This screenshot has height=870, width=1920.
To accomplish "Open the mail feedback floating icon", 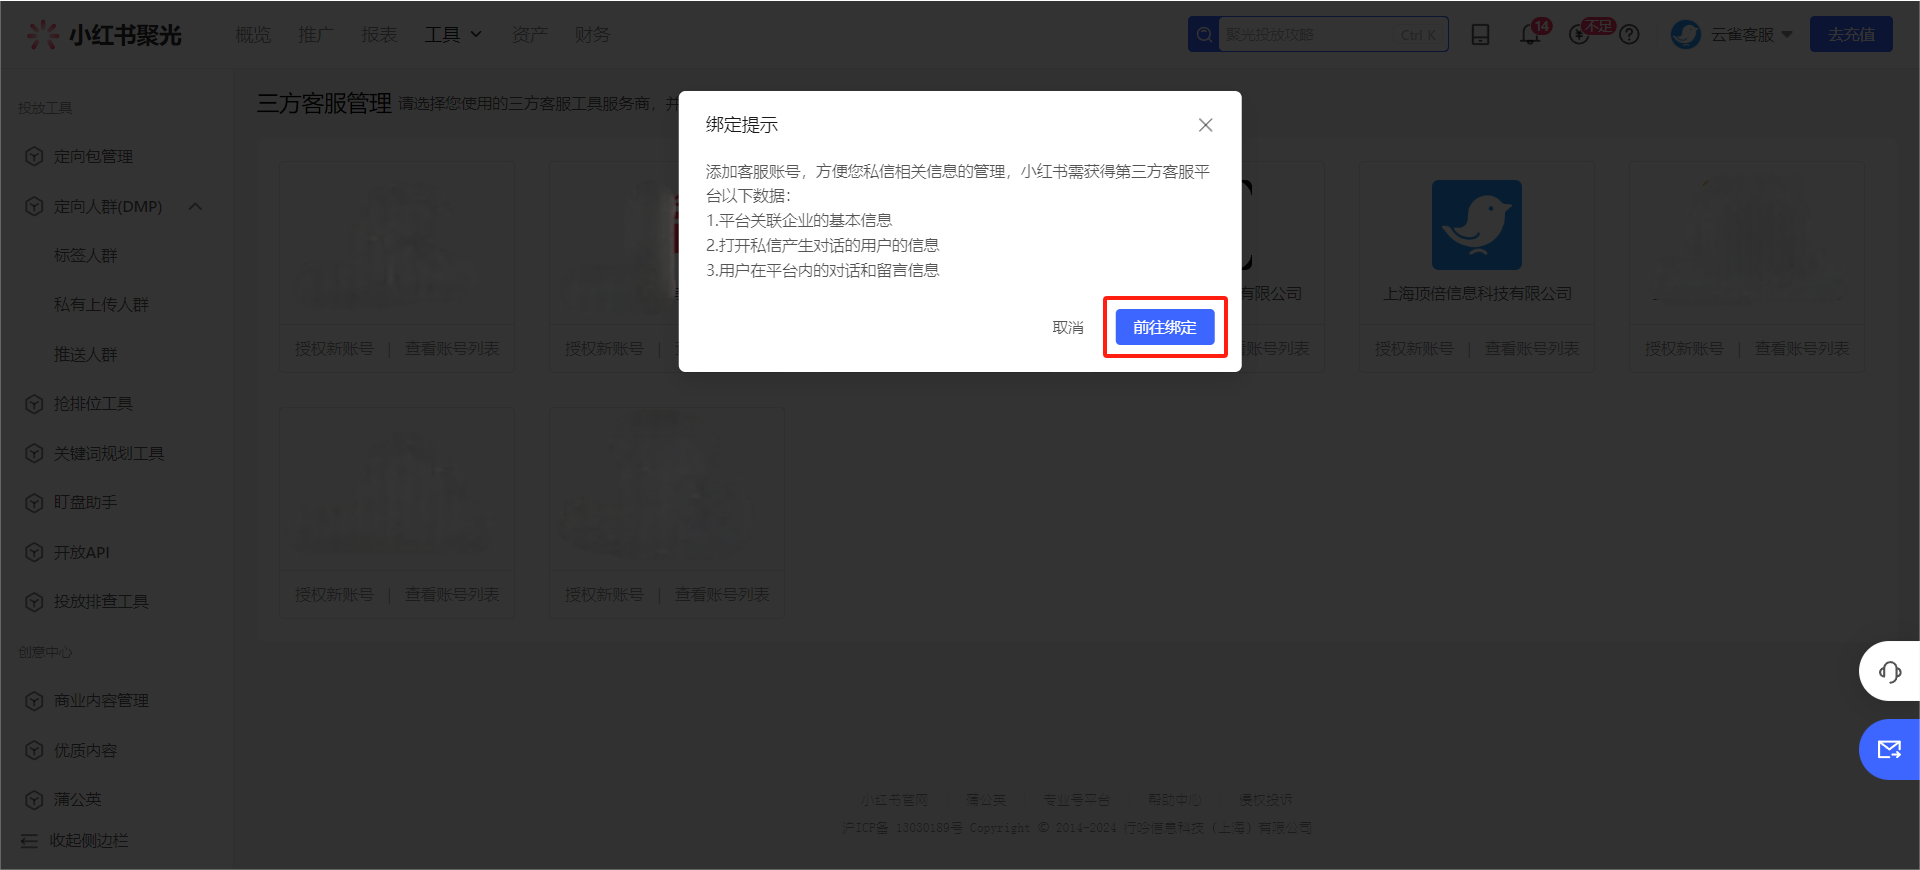I will (x=1889, y=749).
